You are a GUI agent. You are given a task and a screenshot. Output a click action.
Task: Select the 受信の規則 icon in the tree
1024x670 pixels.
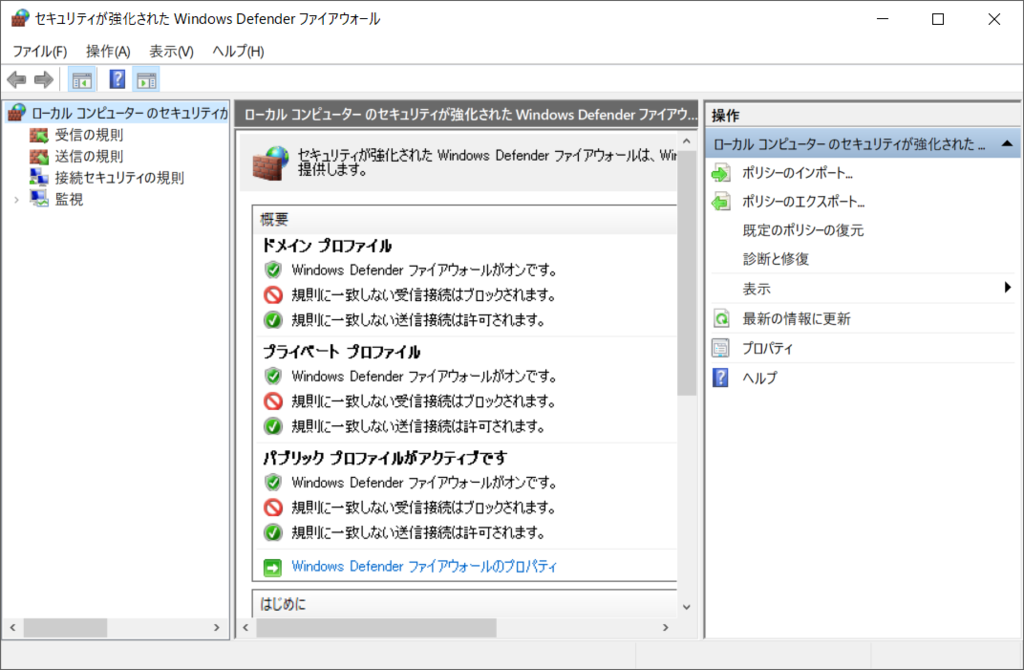coord(39,135)
